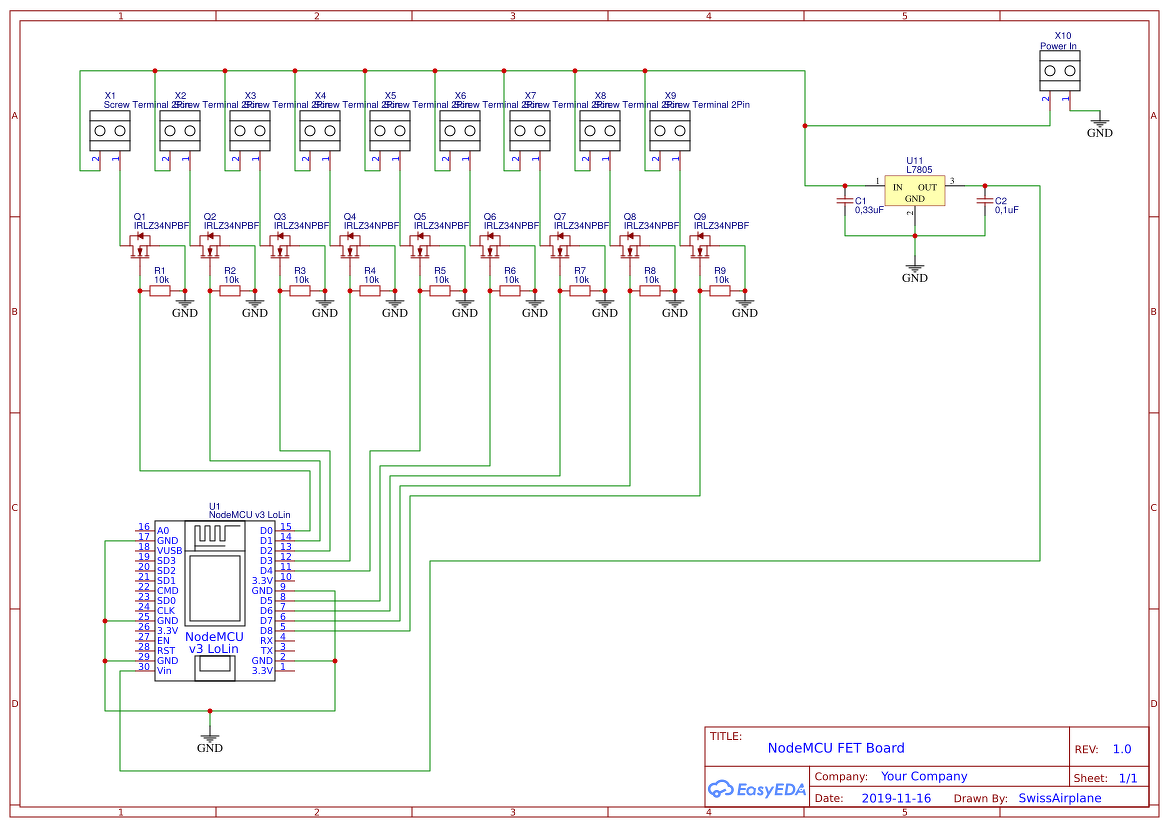Click the wire junction left of C1
1169x827 pixels.
point(845,186)
